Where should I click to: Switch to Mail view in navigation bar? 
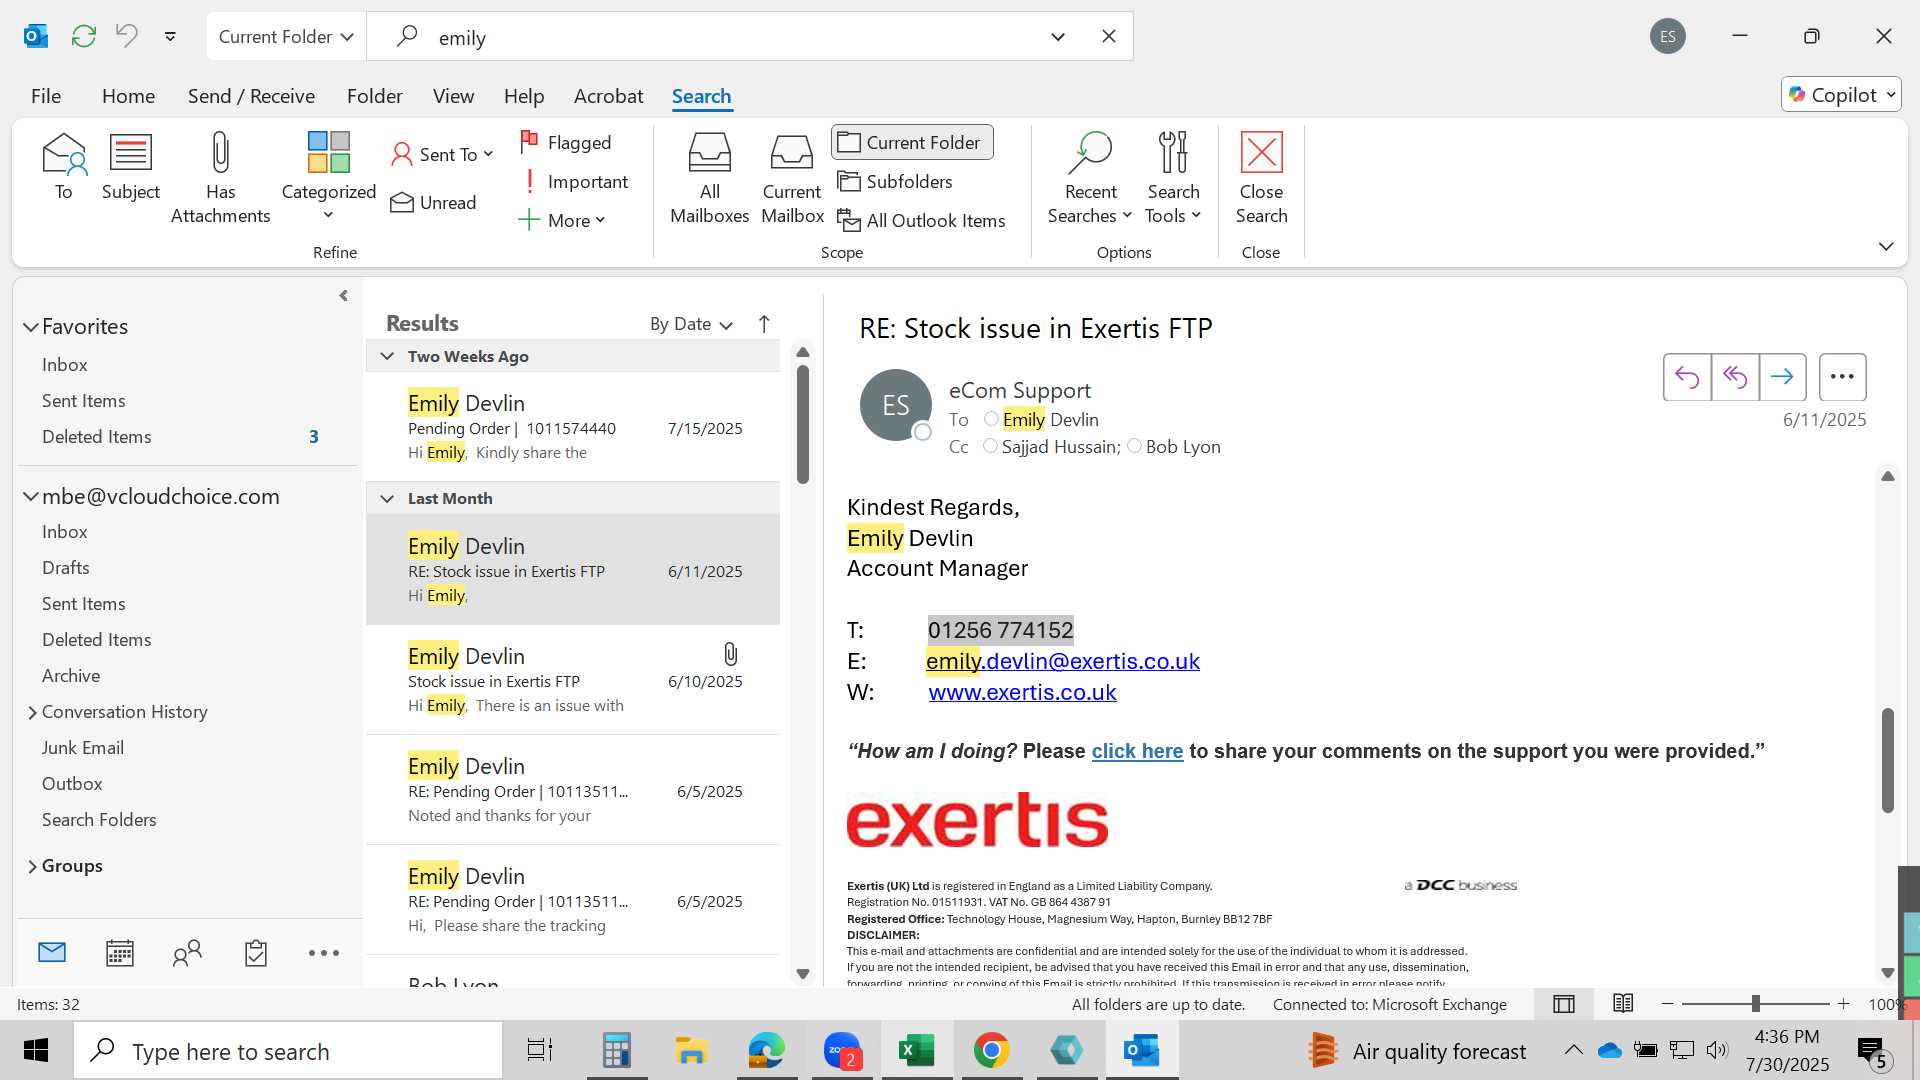point(52,953)
